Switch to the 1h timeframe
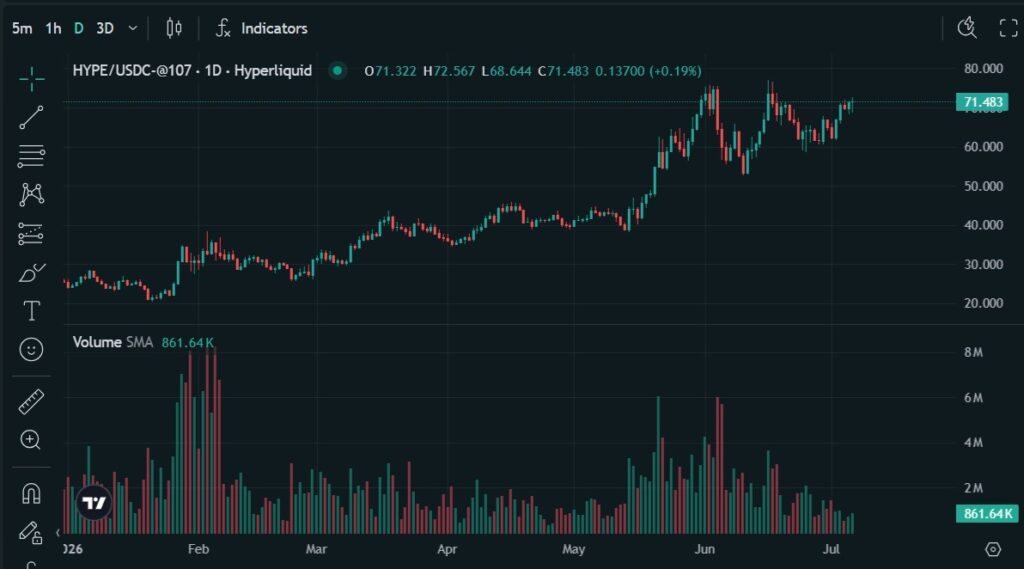This screenshot has height=569, width=1024. (54, 28)
